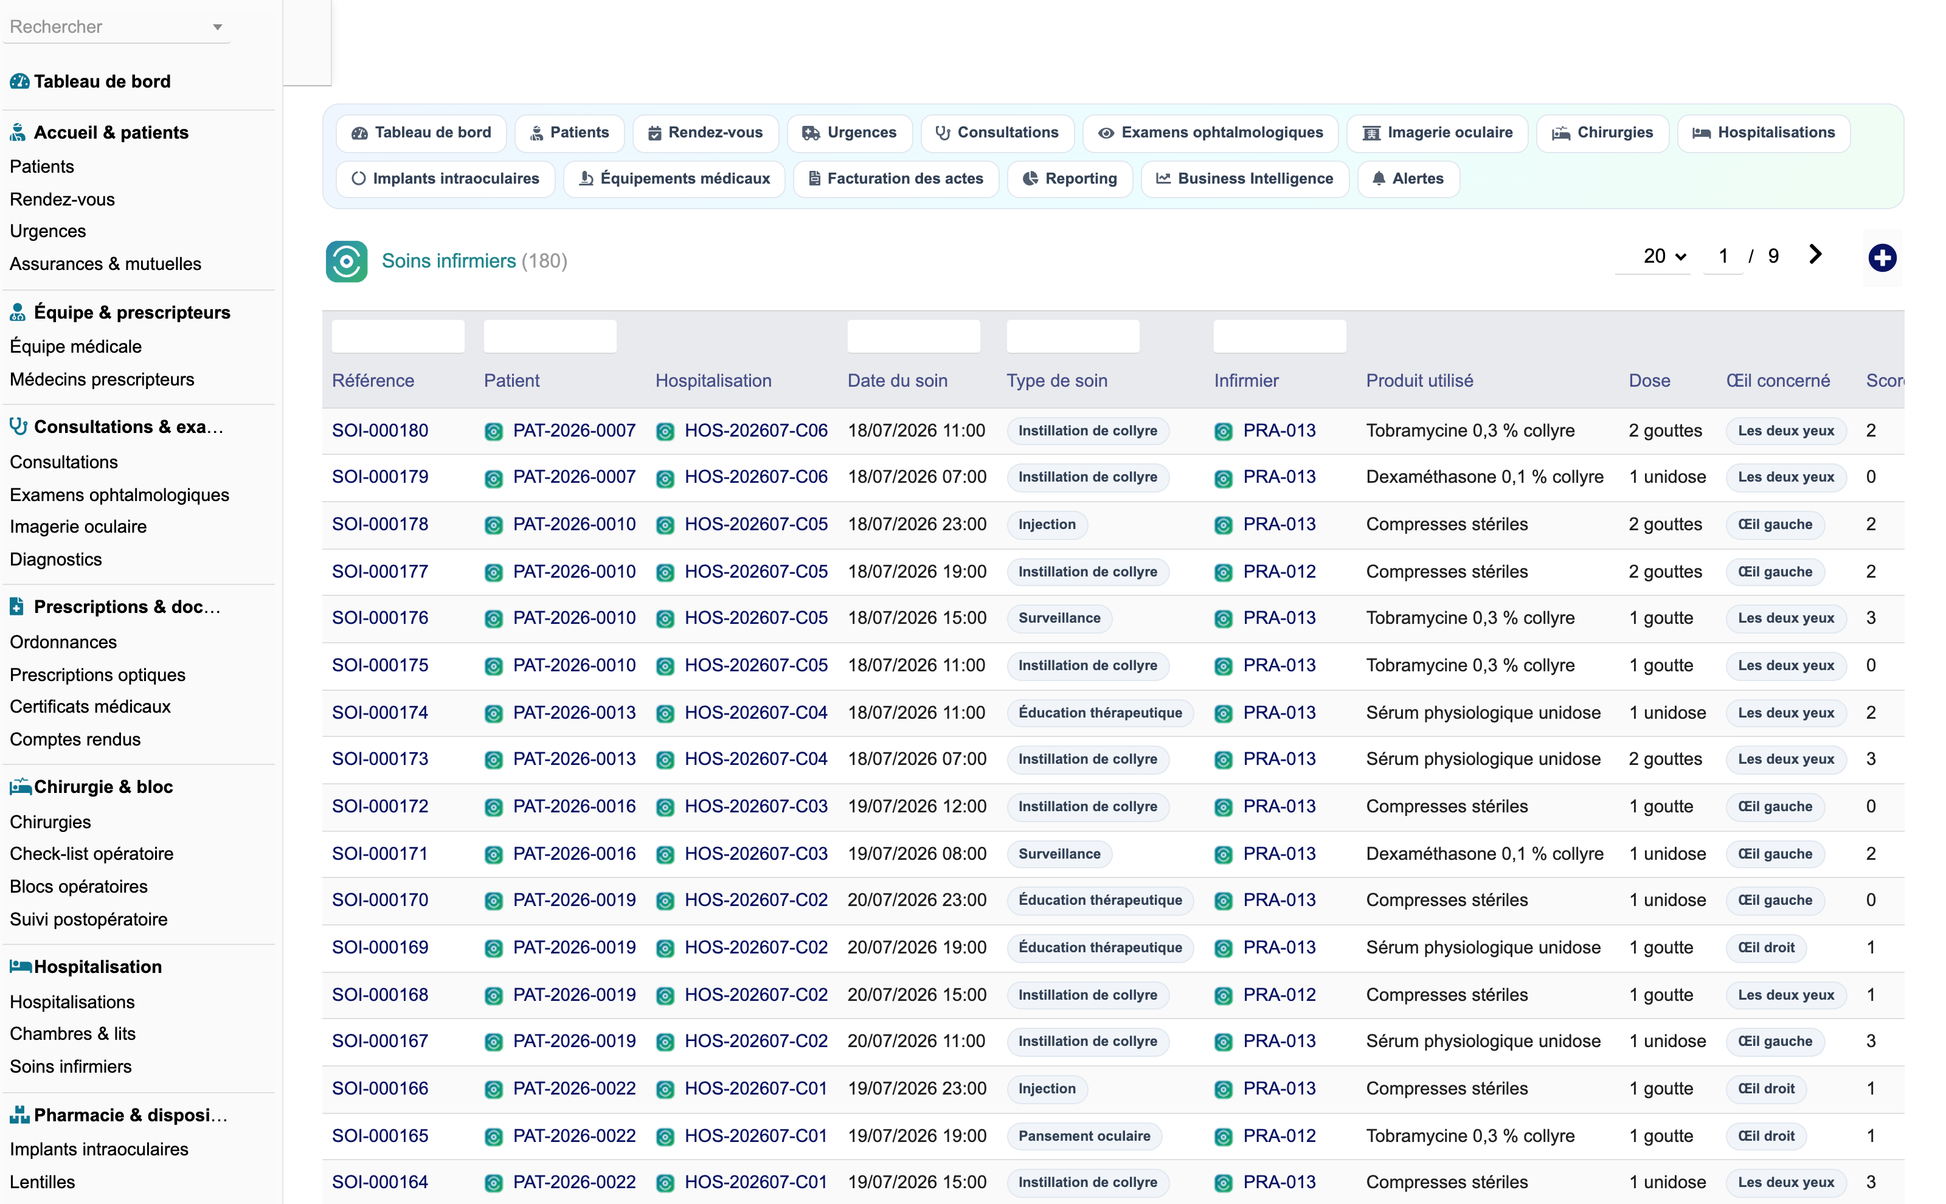Open patient PAT-2026-0013 in SOI-000173 row

coord(574,759)
